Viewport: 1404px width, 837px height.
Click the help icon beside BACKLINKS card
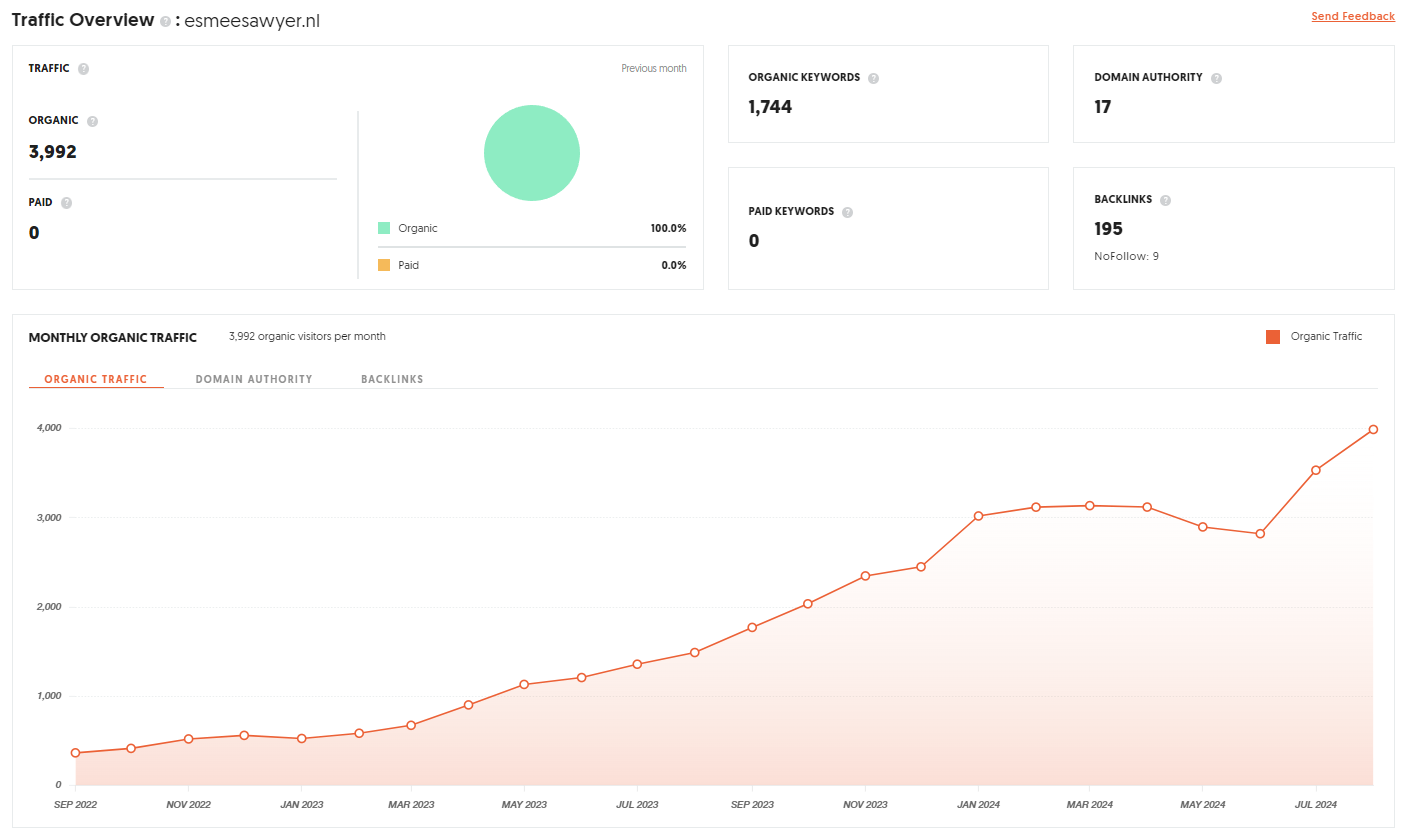coord(1165,200)
